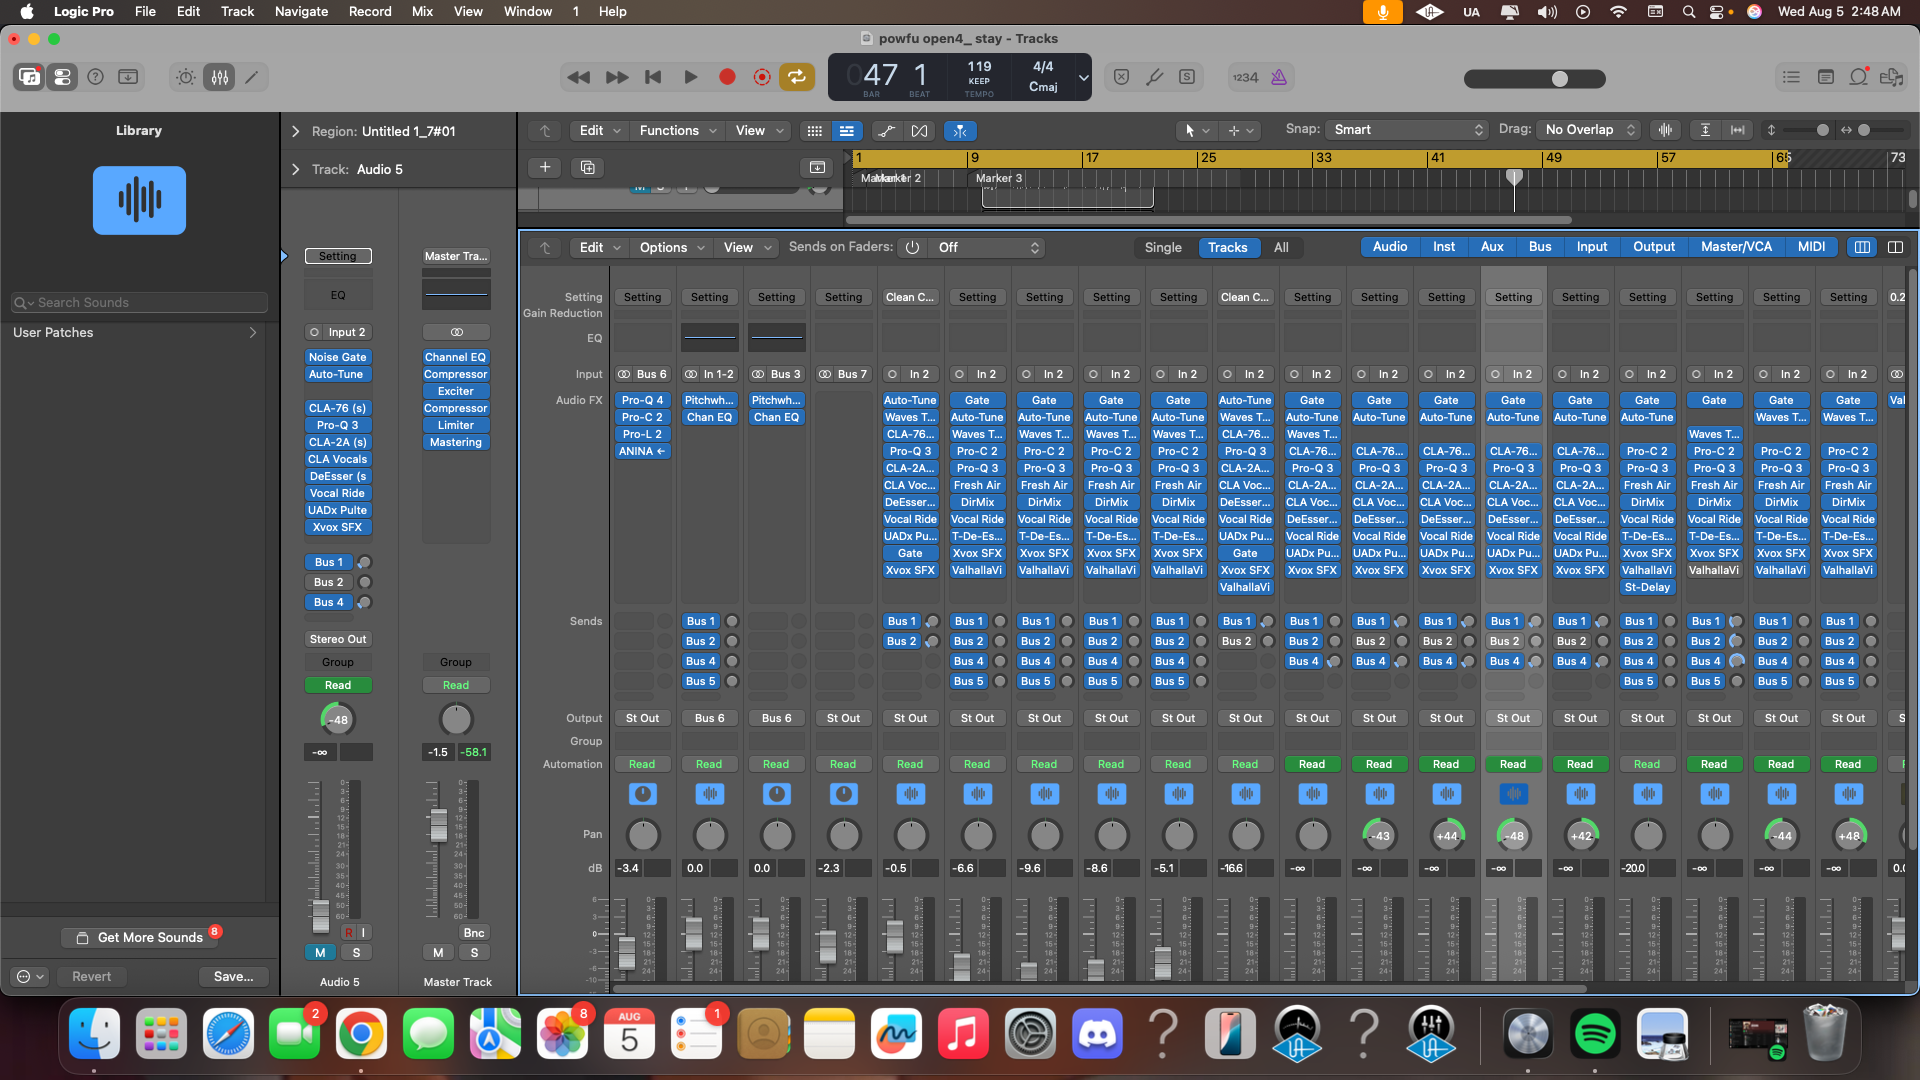Go to beginning of project

tap(653, 77)
